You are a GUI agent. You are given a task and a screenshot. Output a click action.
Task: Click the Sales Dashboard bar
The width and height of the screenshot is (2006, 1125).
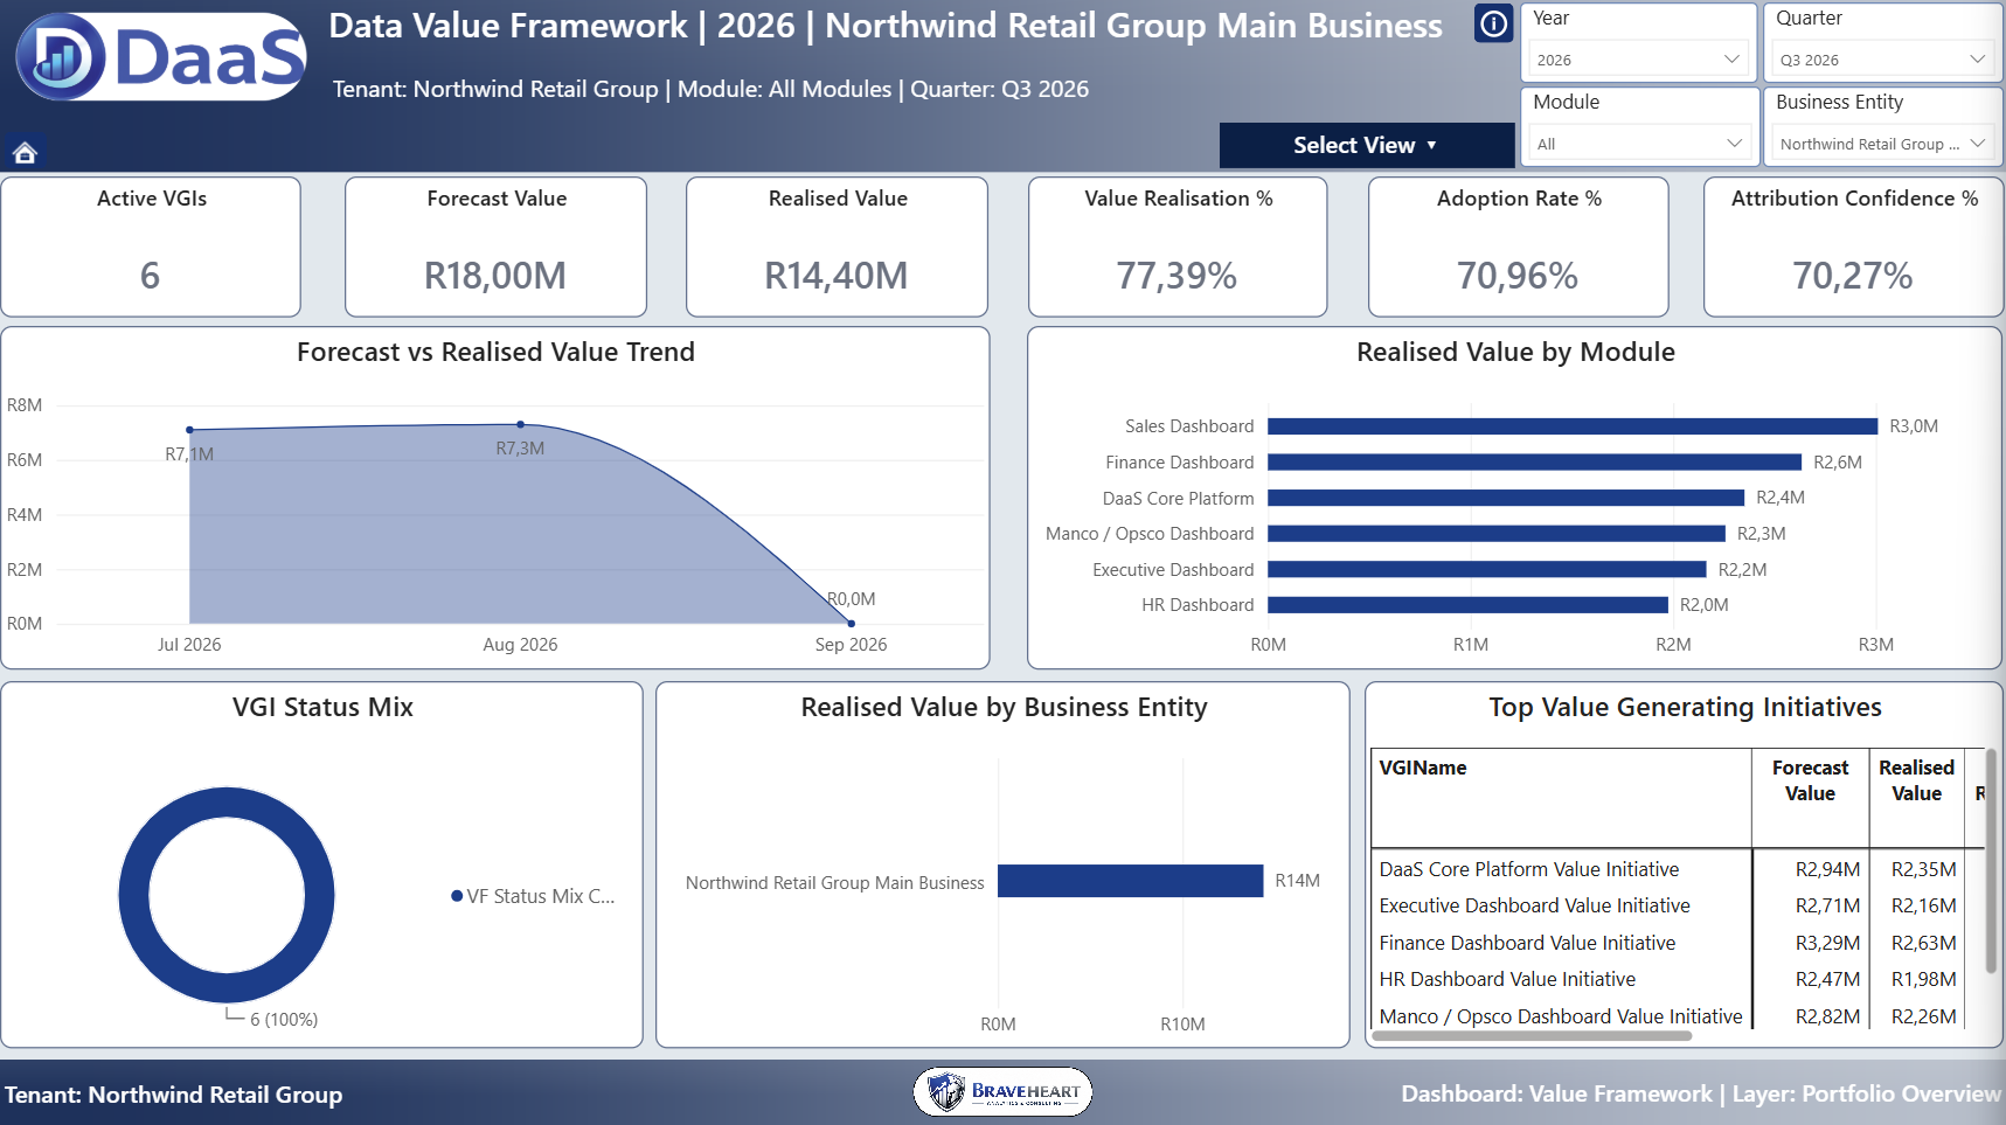click(1573, 426)
